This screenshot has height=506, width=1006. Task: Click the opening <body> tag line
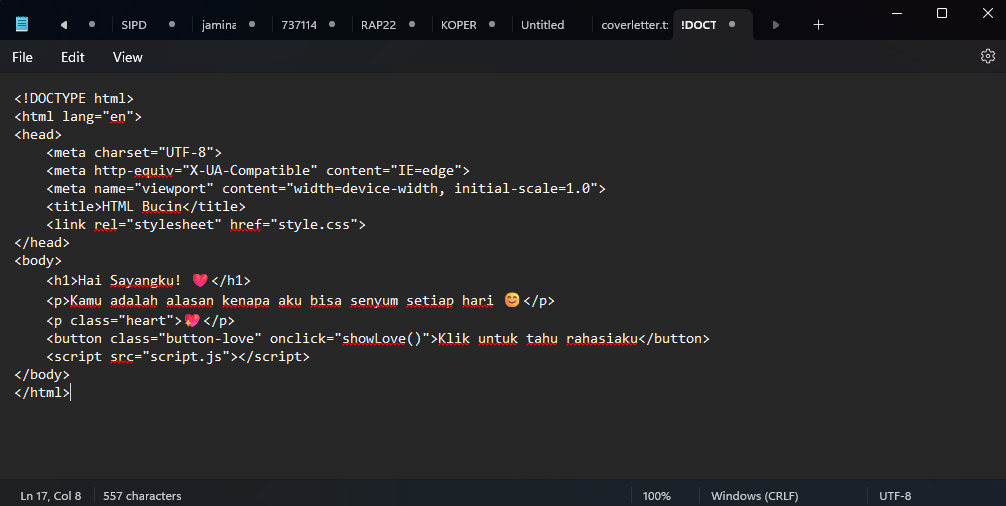pos(38,260)
